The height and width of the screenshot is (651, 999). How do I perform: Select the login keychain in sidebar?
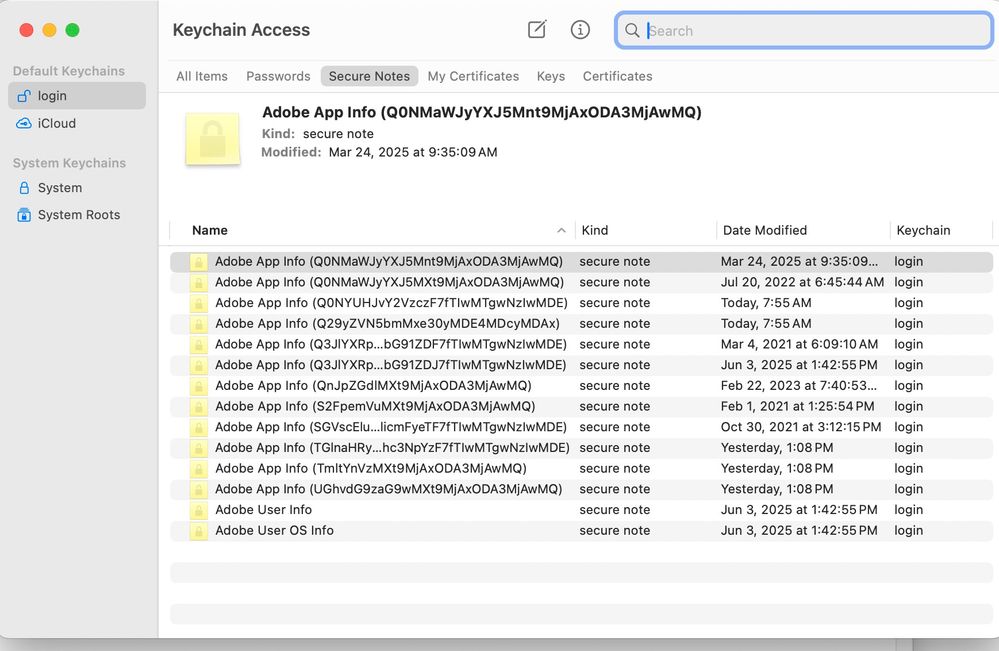click(x=77, y=96)
